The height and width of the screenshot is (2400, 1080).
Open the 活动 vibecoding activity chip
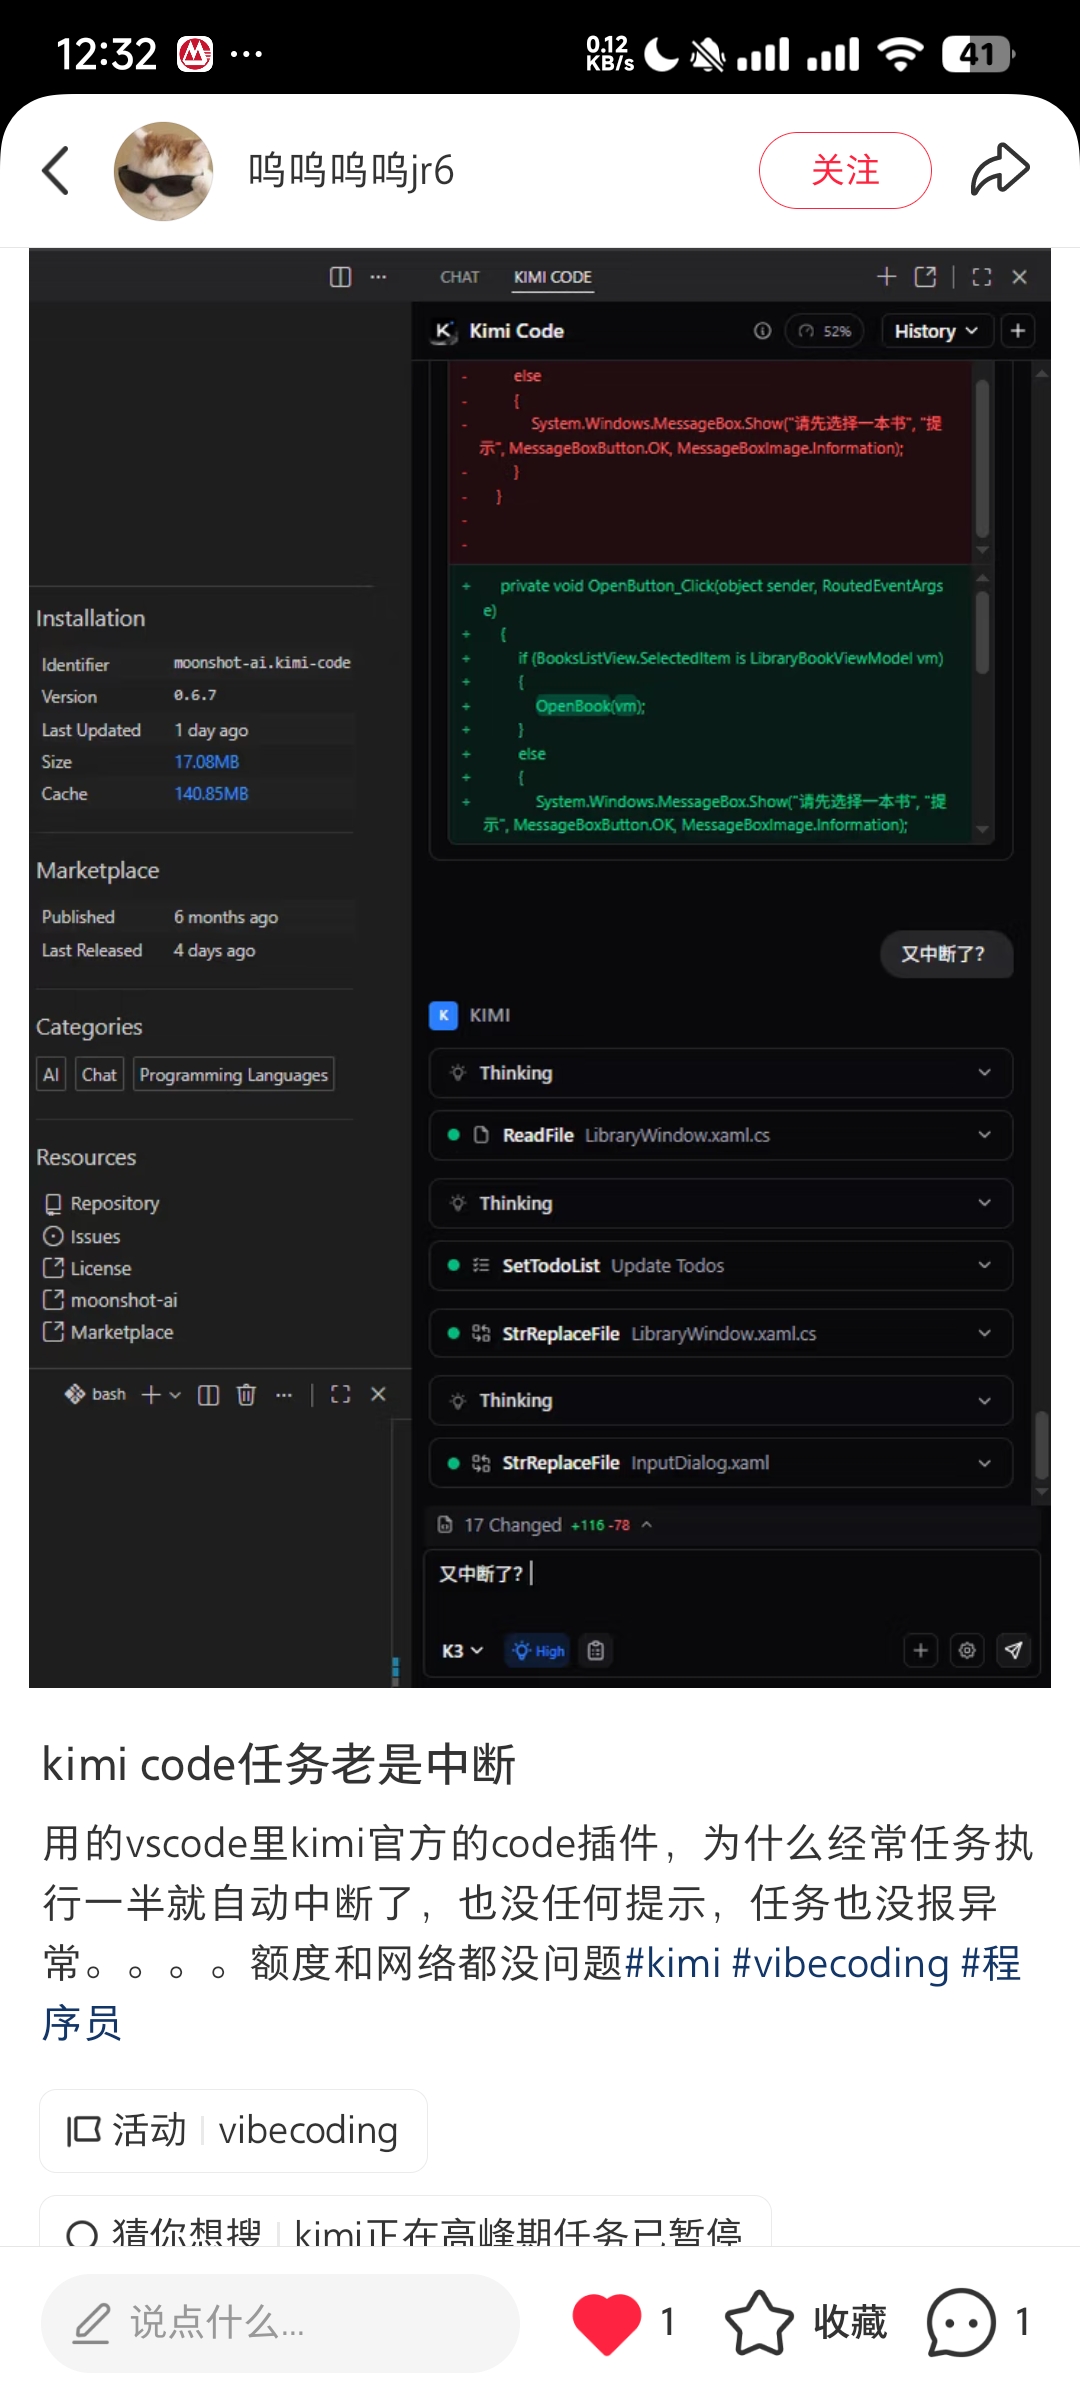tap(233, 2130)
